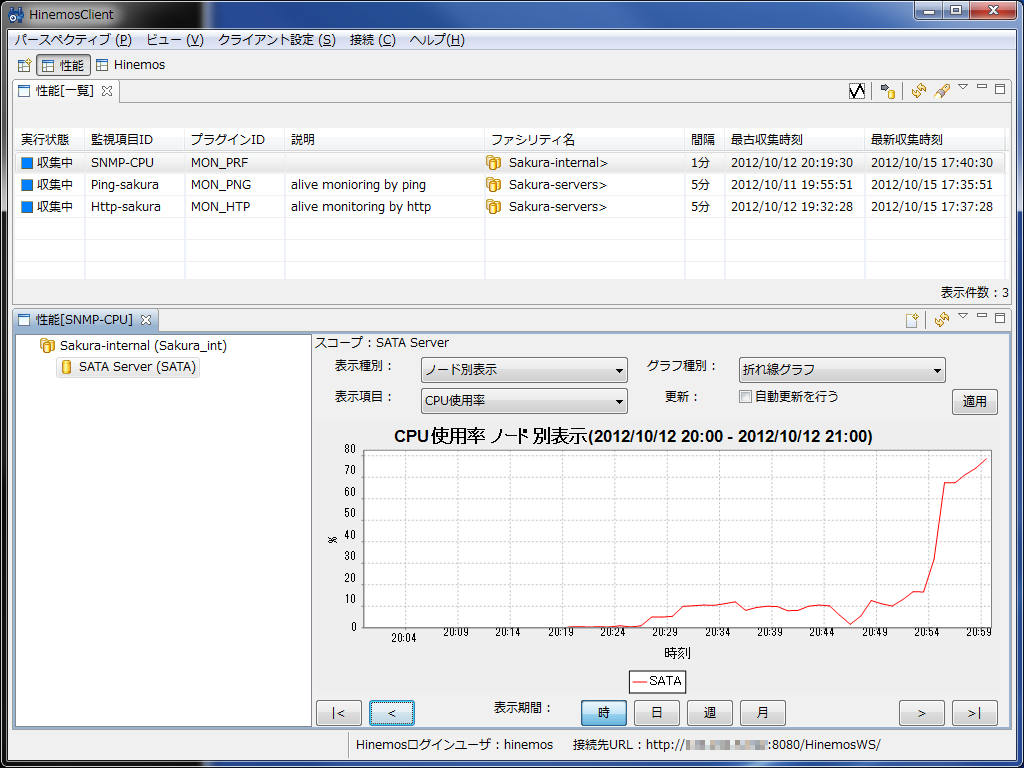Click the flashlight filter icon
This screenshot has height=768, width=1024.
[x=942, y=91]
